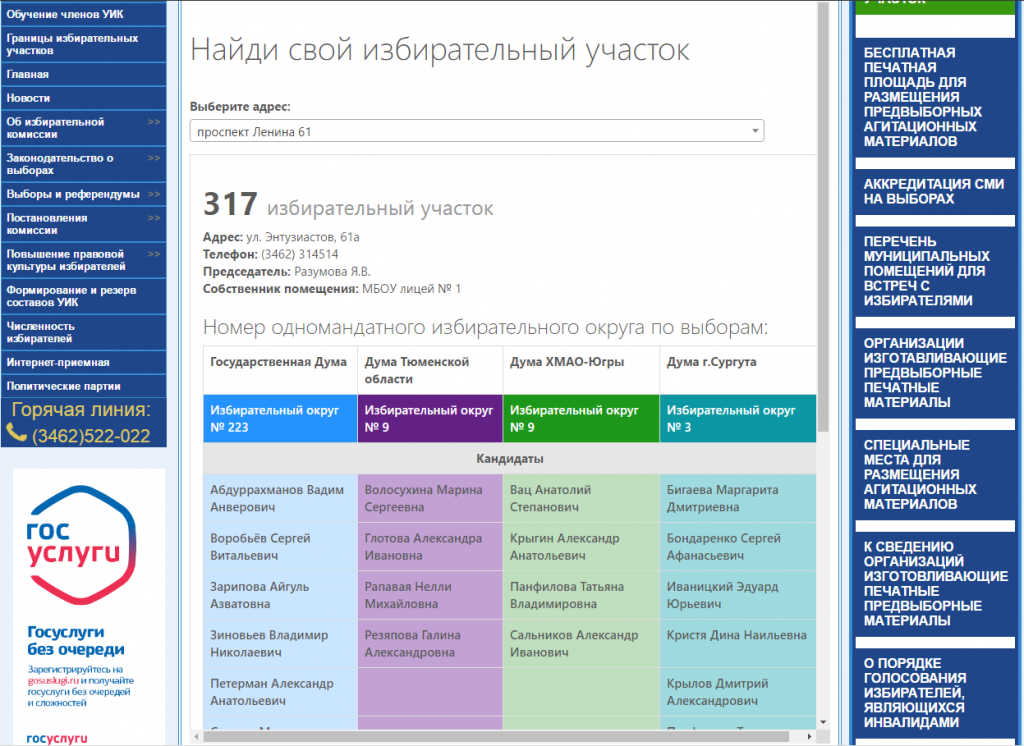1024x746 pixels.
Task: Go to the 'Главная' page
Action: click(x=28, y=74)
